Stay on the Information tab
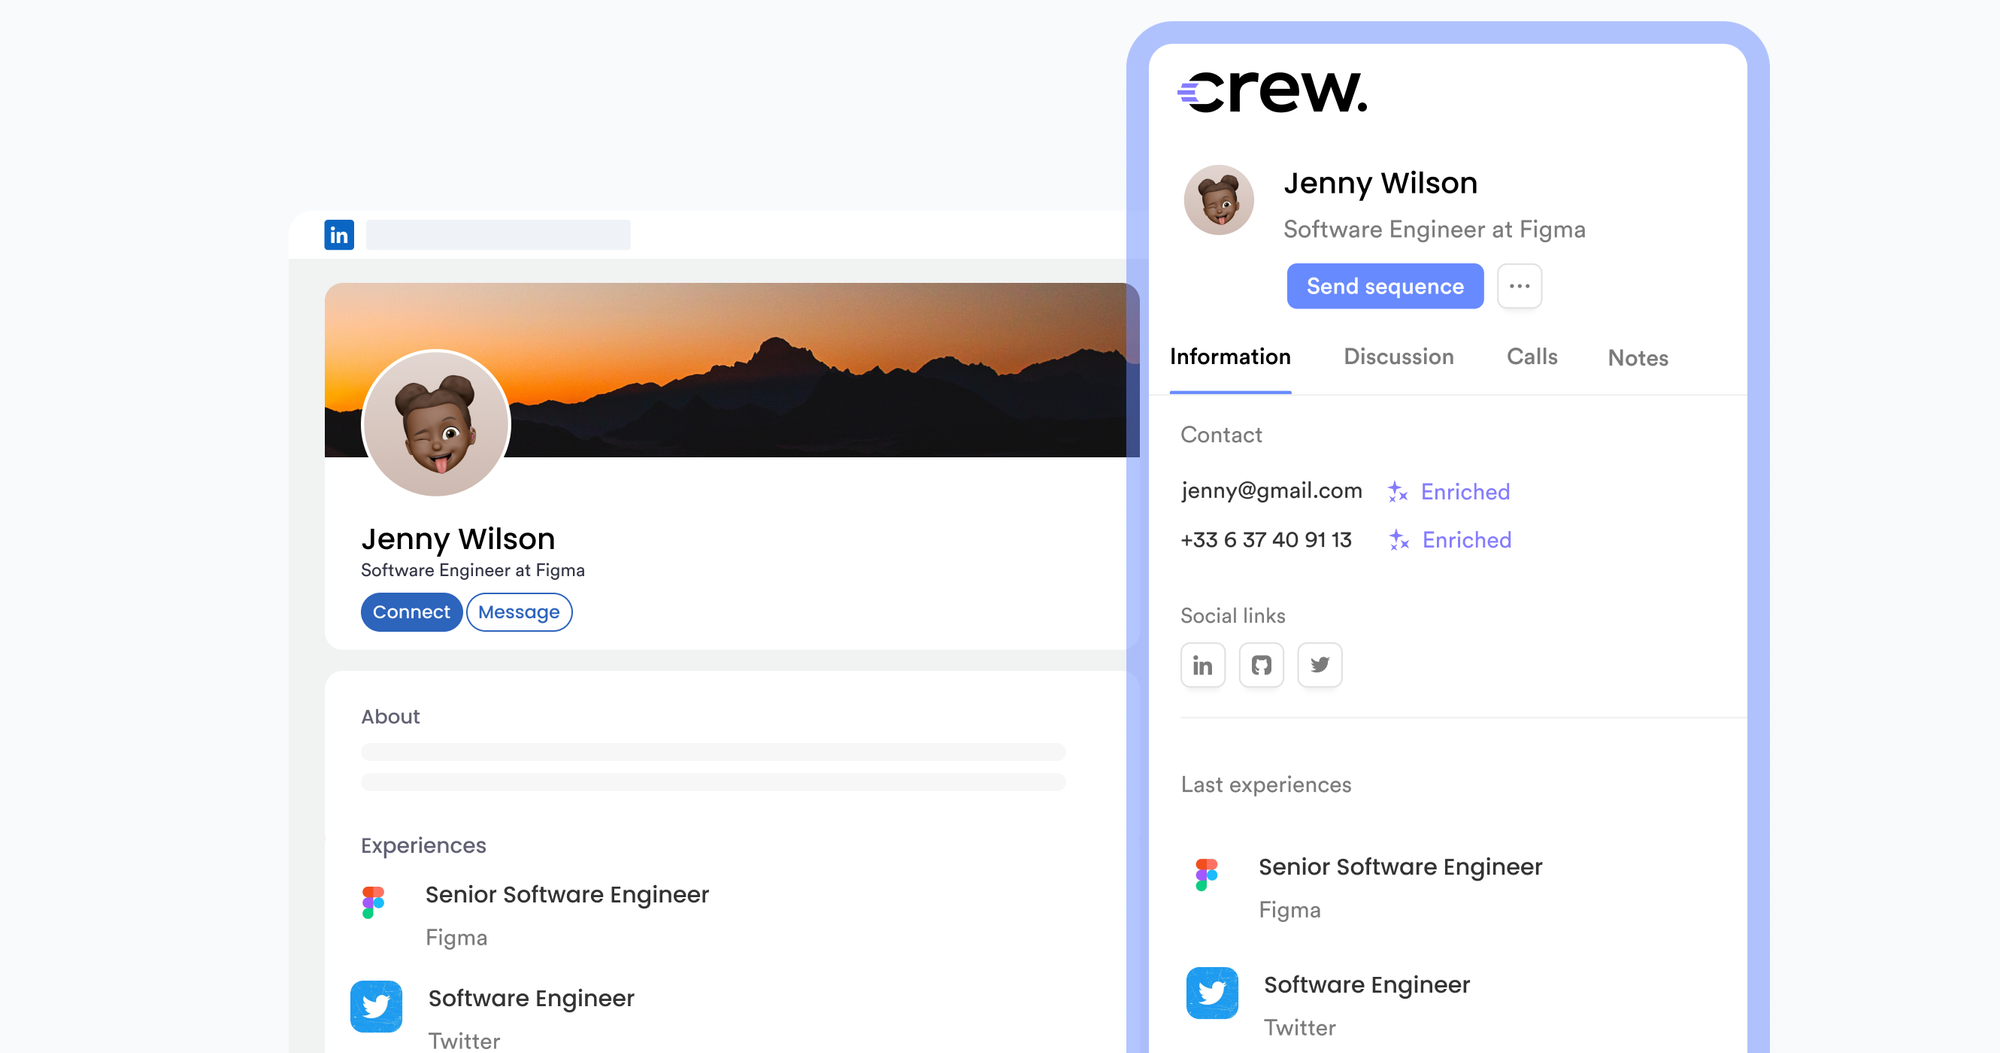 1230,357
